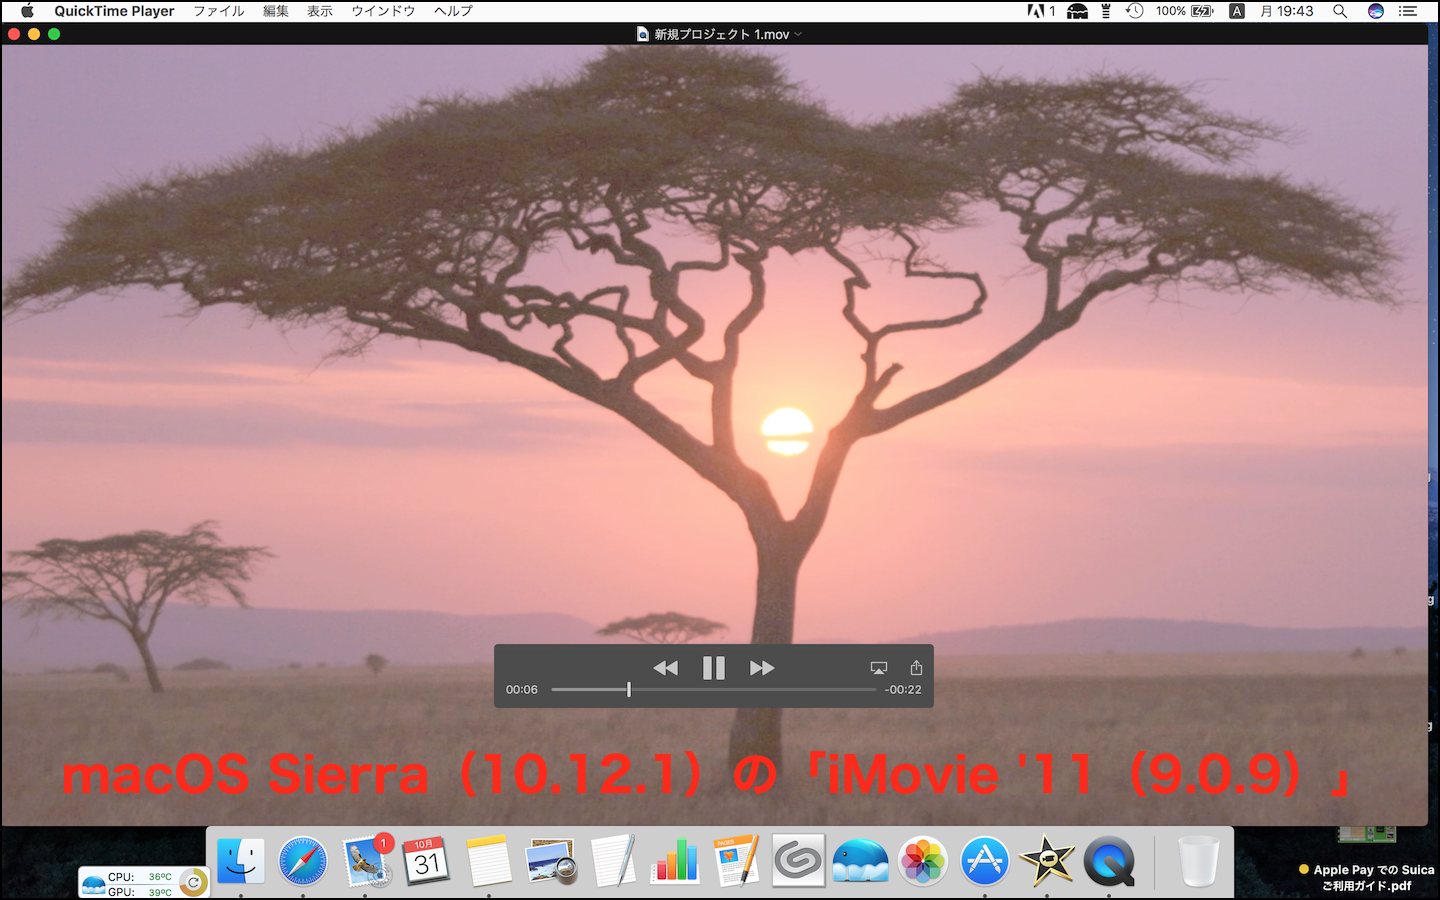Viewport: 1440px width, 900px height.
Task: Open the AirPlay output options
Action: 878,668
